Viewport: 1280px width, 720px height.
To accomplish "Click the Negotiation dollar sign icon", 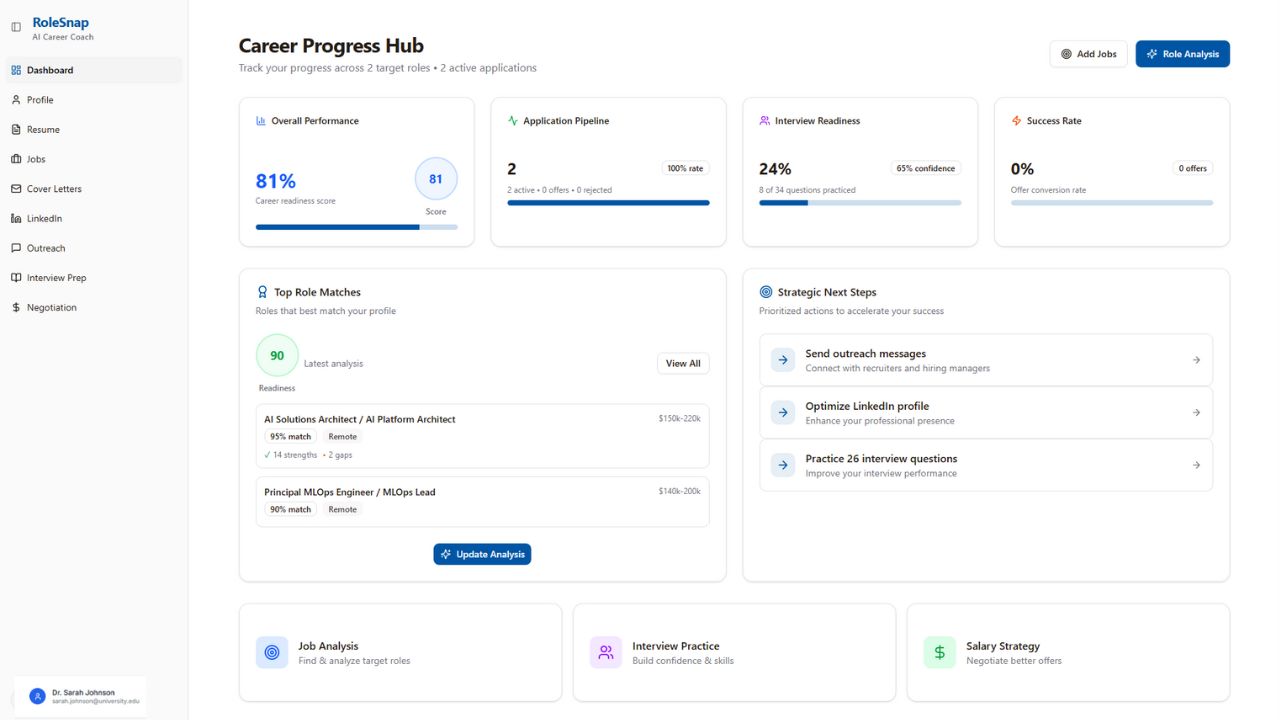I will pyautogui.click(x=16, y=308).
